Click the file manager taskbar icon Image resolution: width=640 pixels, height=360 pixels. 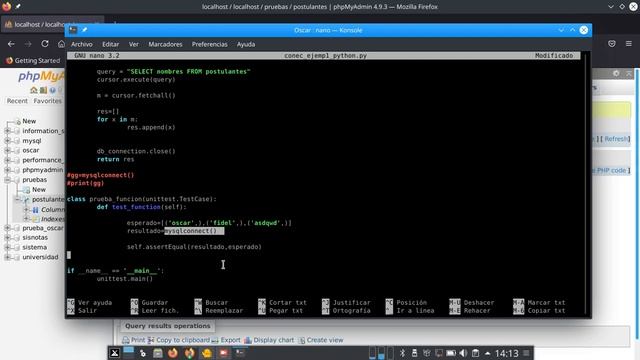[158, 353]
